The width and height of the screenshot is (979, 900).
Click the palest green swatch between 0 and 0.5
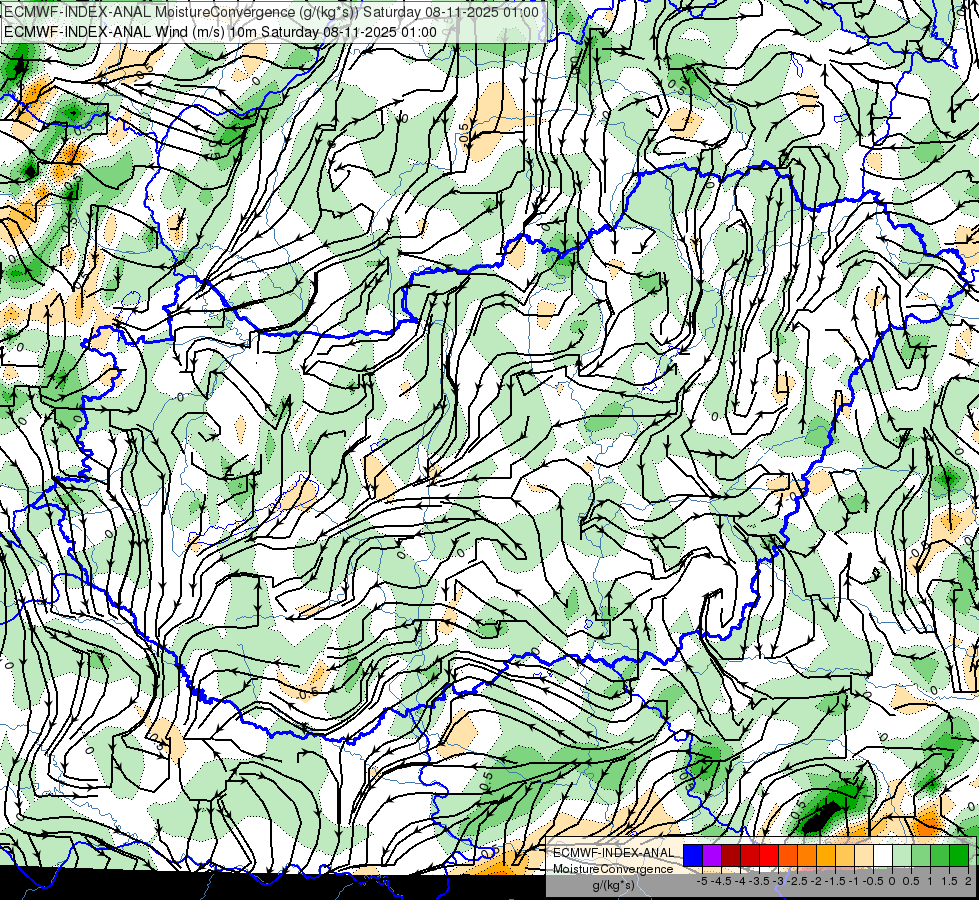(902, 856)
